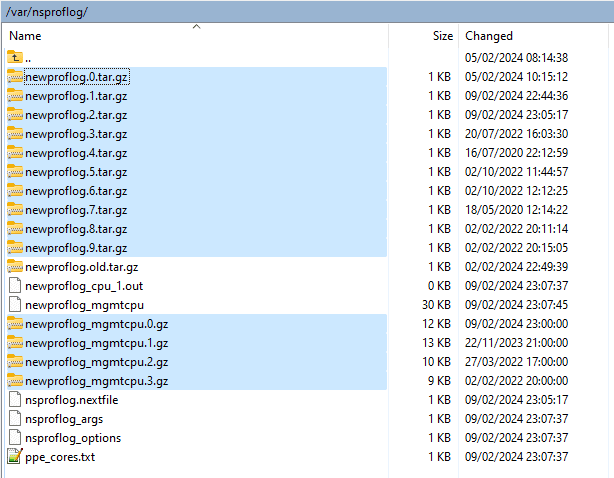614x478 pixels.
Task: Click the 30 KB size of newproflog_mgmtcpu
Action: [x=437, y=304]
